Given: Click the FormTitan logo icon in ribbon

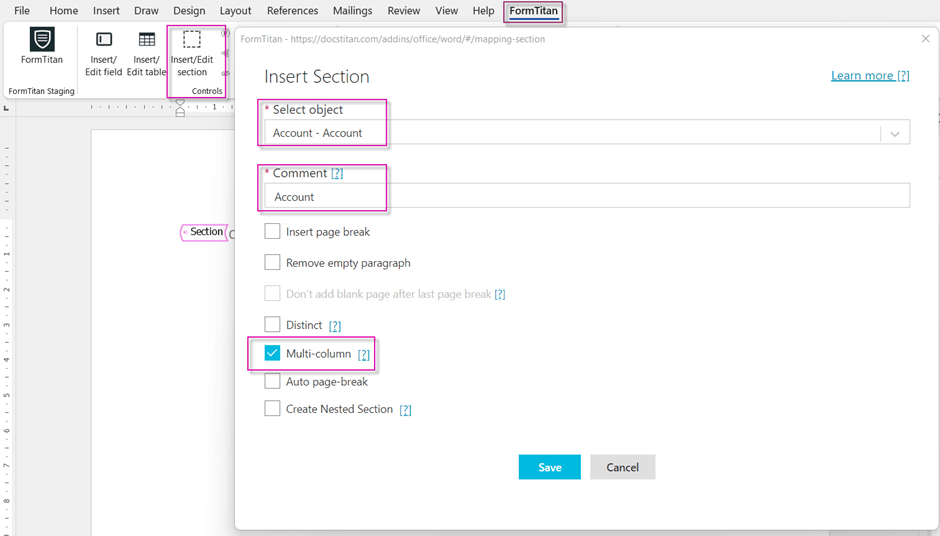Looking at the screenshot, I should click(42, 40).
